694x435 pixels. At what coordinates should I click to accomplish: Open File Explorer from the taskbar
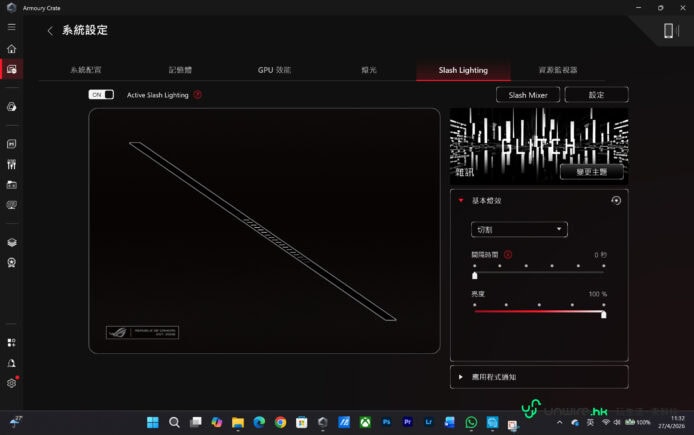click(x=238, y=423)
